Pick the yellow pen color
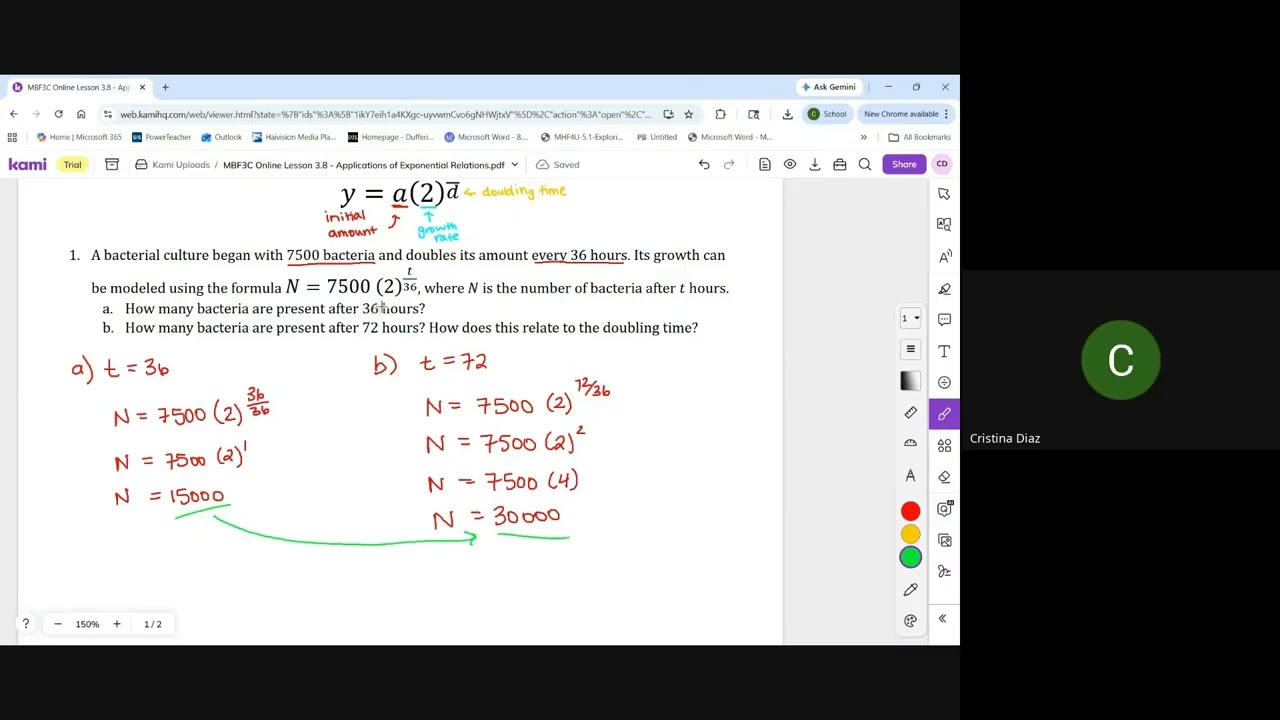This screenshot has height=720, width=1280. (910, 535)
